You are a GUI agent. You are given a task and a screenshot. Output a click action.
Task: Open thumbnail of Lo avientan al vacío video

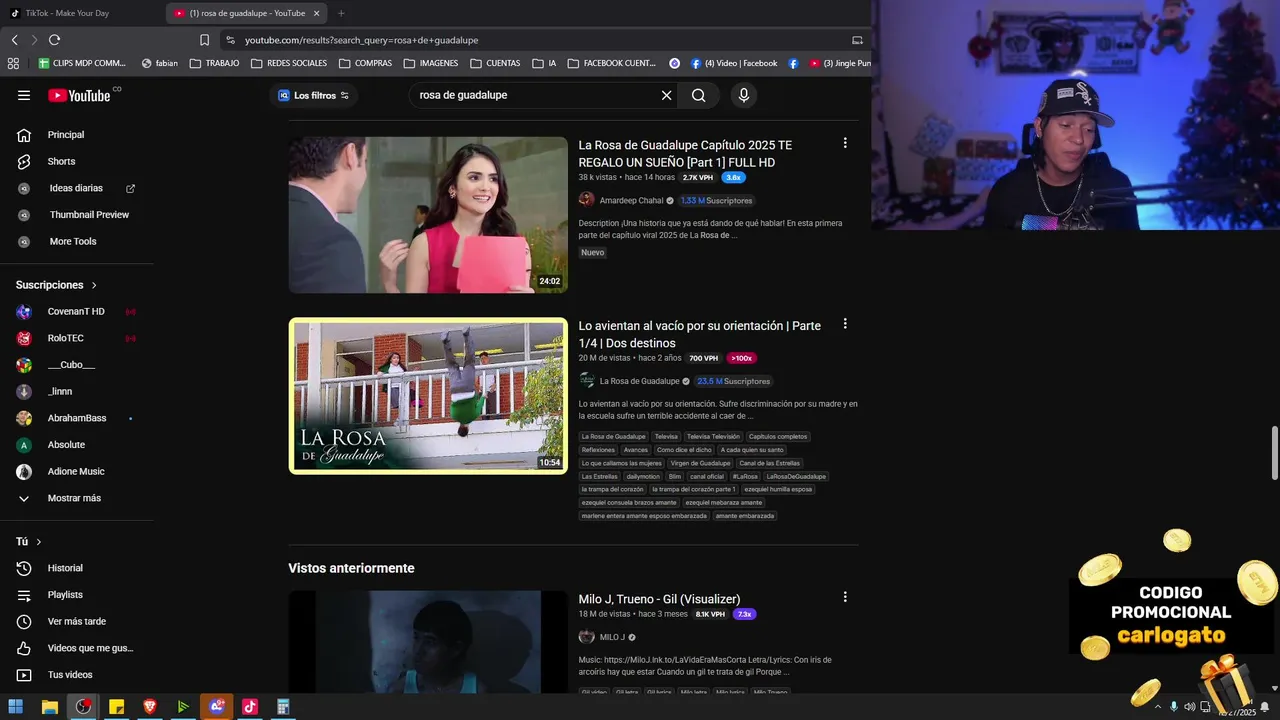pyautogui.click(x=428, y=395)
